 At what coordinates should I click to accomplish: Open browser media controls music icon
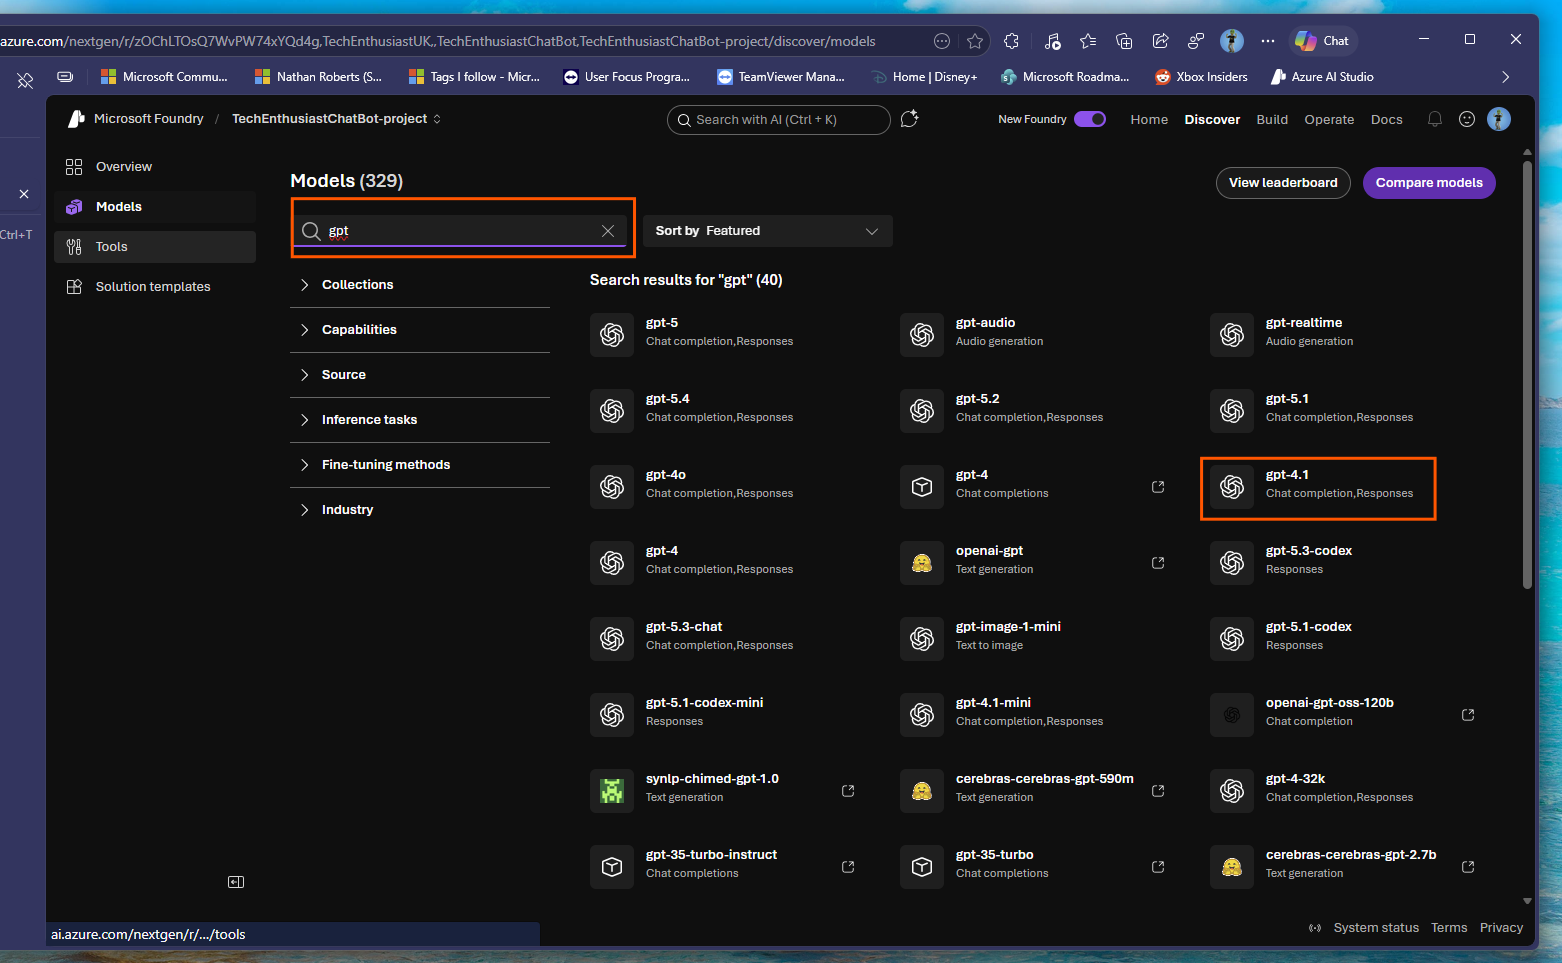click(x=1052, y=41)
